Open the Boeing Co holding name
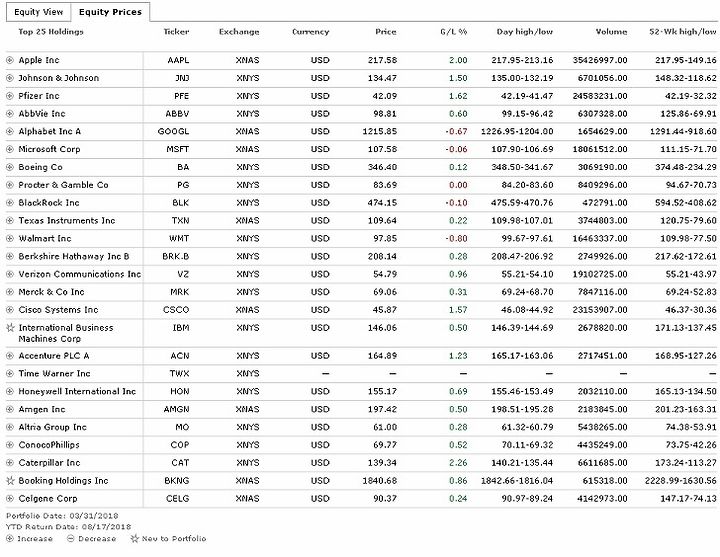Image resolution: width=720 pixels, height=557 pixels. (40, 167)
